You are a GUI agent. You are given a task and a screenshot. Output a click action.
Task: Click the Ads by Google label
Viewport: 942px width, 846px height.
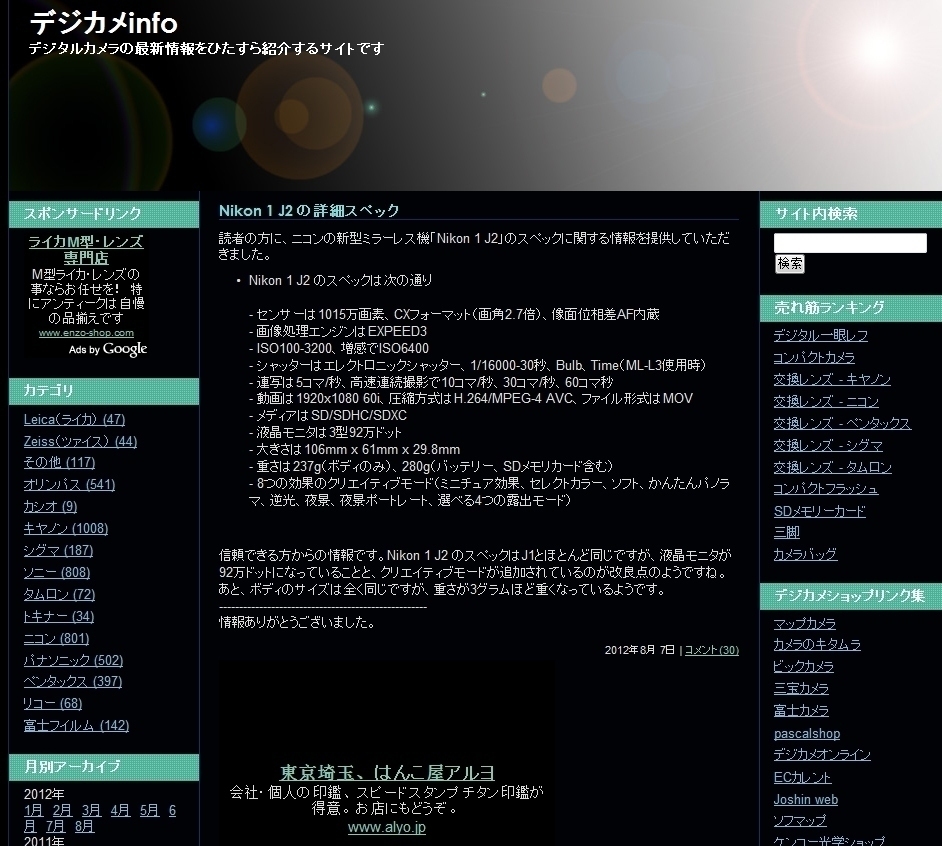tap(108, 349)
